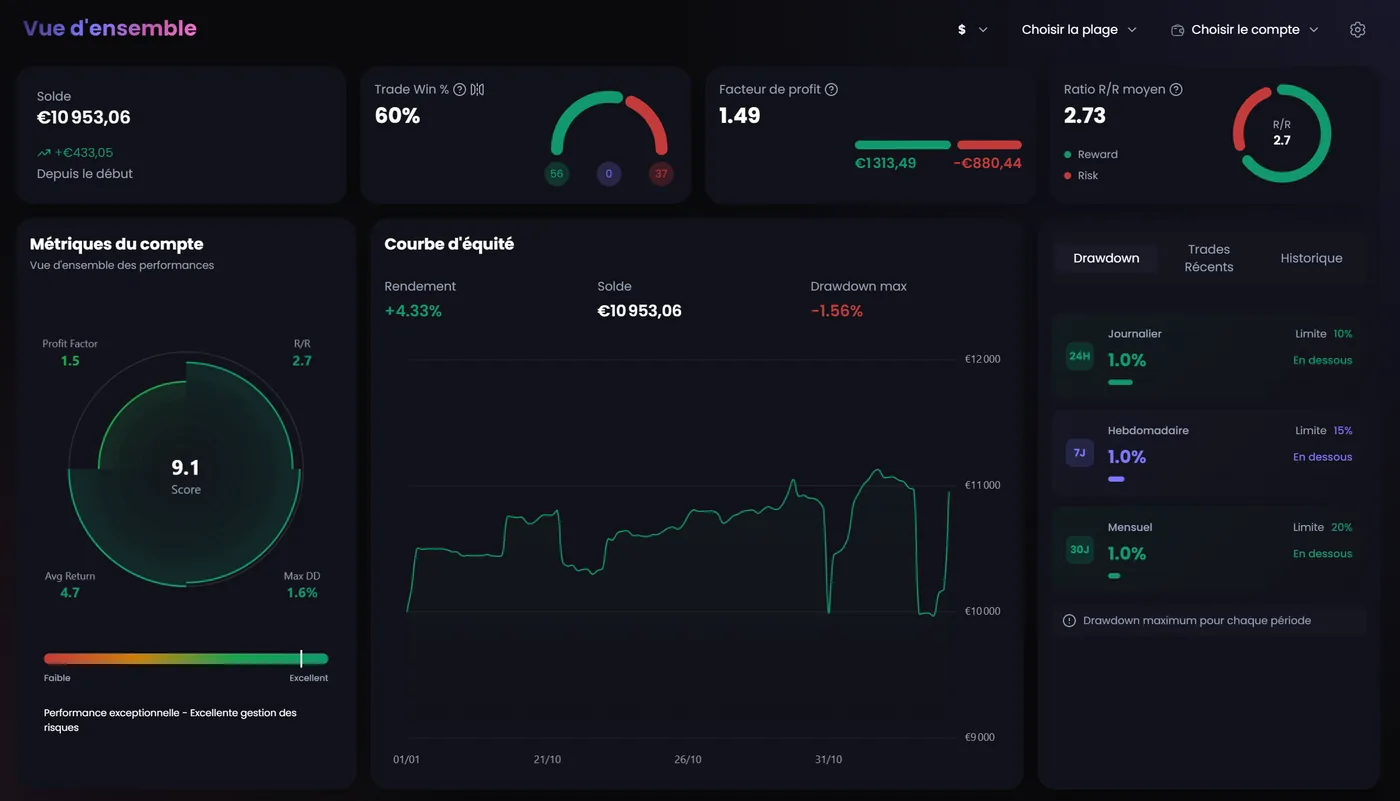
Task: Click the Depuis le début label
Action: tap(85, 174)
